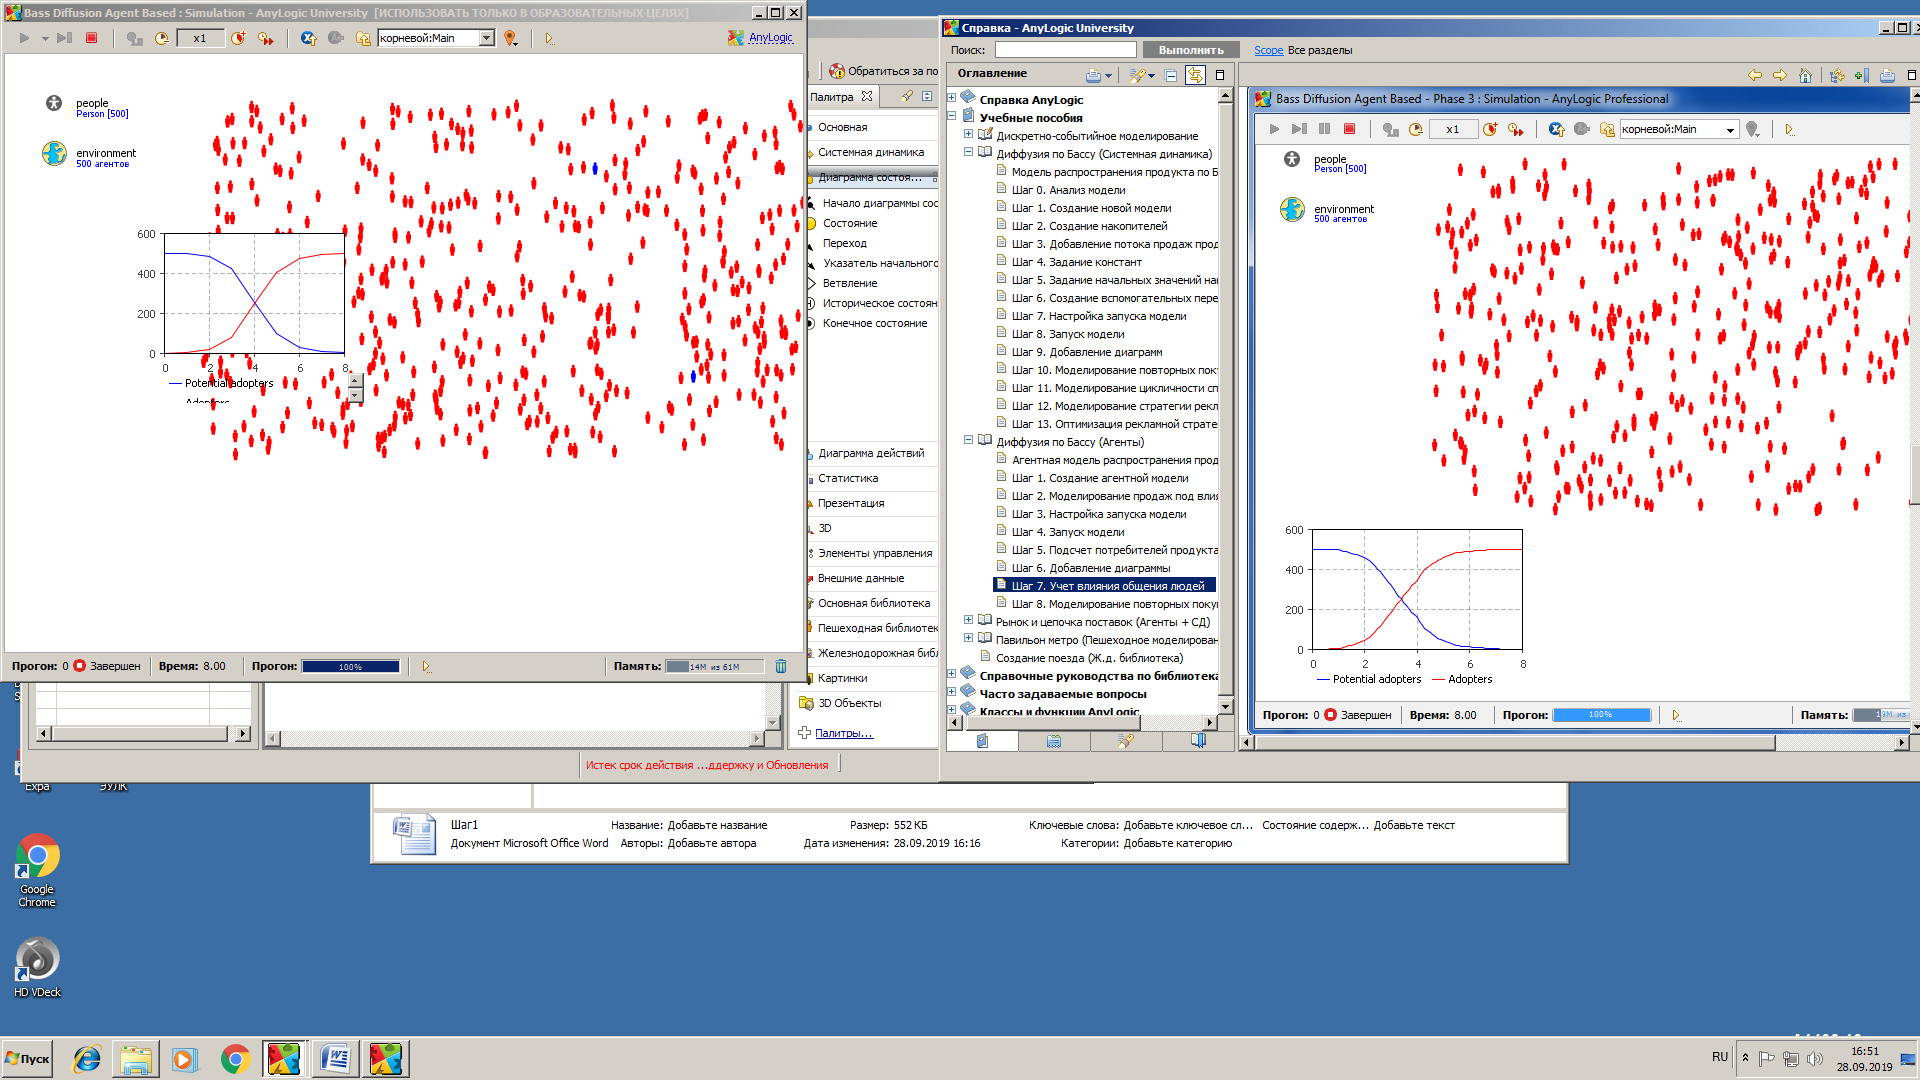Click the Выполнить button in help search
Image resolution: width=1920 pixels, height=1080 pixels.
[1190, 50]
